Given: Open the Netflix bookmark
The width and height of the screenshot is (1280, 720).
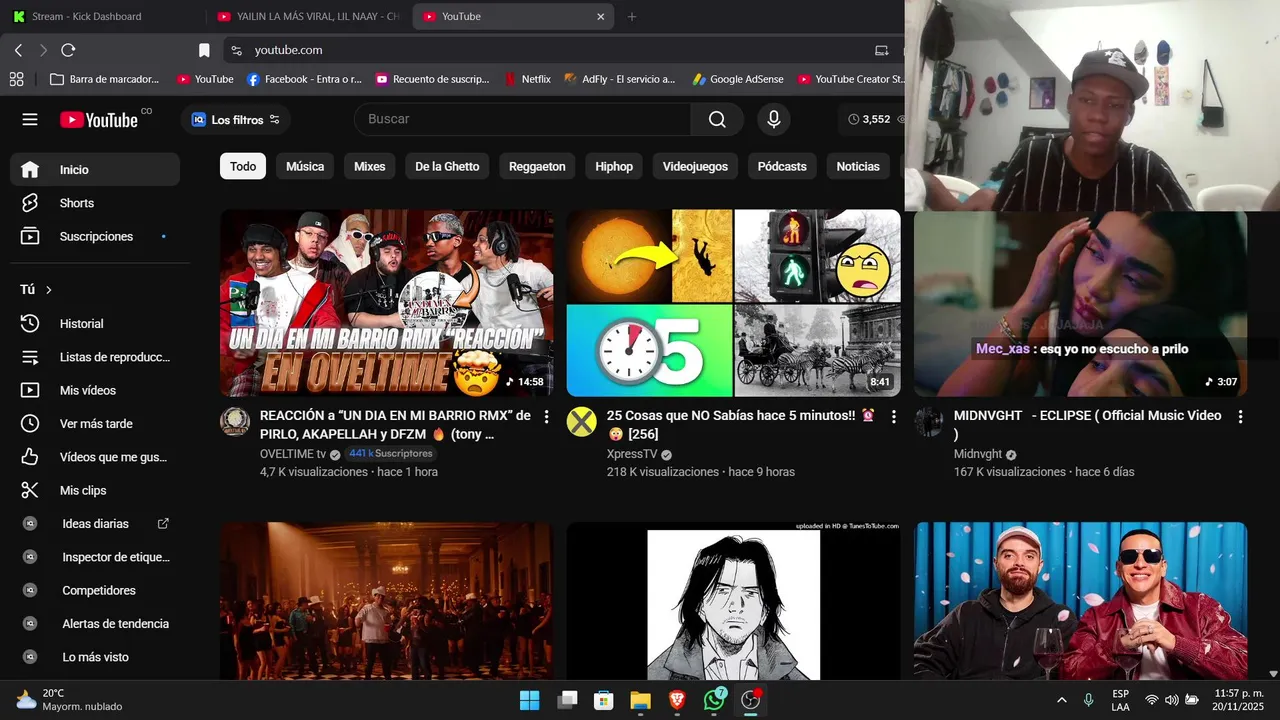Looking at the screenshot, I should point(528,79).
